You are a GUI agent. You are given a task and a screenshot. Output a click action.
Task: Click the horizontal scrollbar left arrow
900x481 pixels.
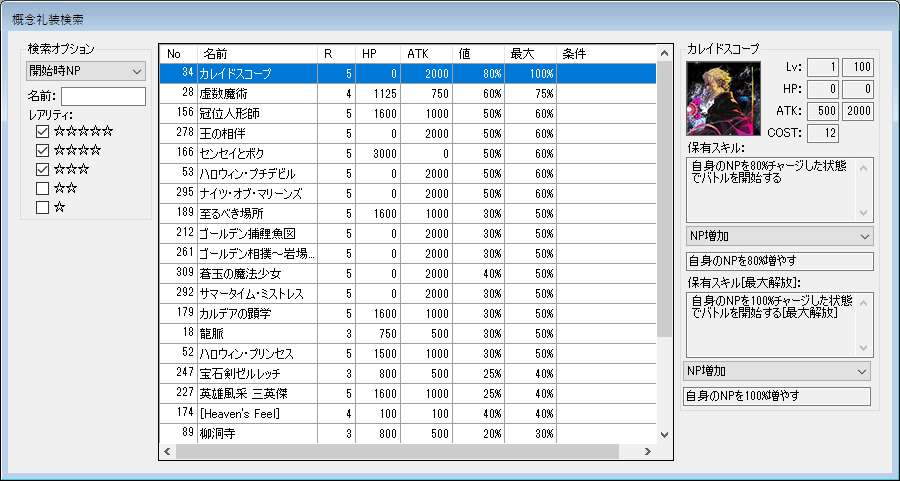click(x=168, y=452)
